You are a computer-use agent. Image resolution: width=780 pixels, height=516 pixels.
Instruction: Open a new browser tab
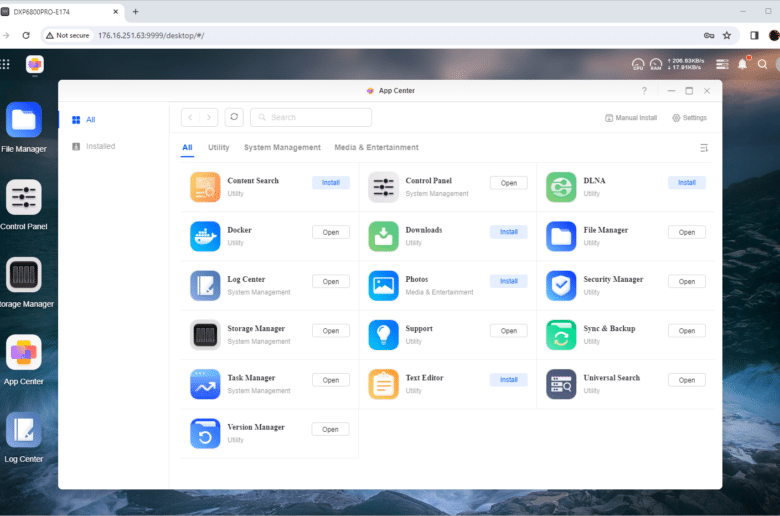tap(135, 11)
